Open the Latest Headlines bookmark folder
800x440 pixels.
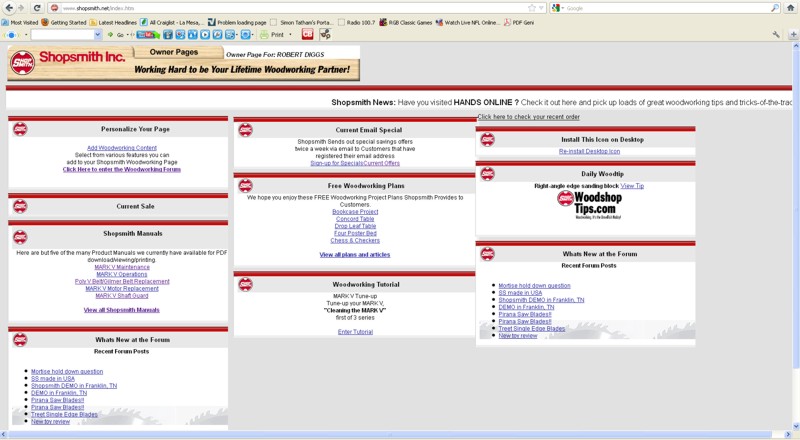coord(113,22)
